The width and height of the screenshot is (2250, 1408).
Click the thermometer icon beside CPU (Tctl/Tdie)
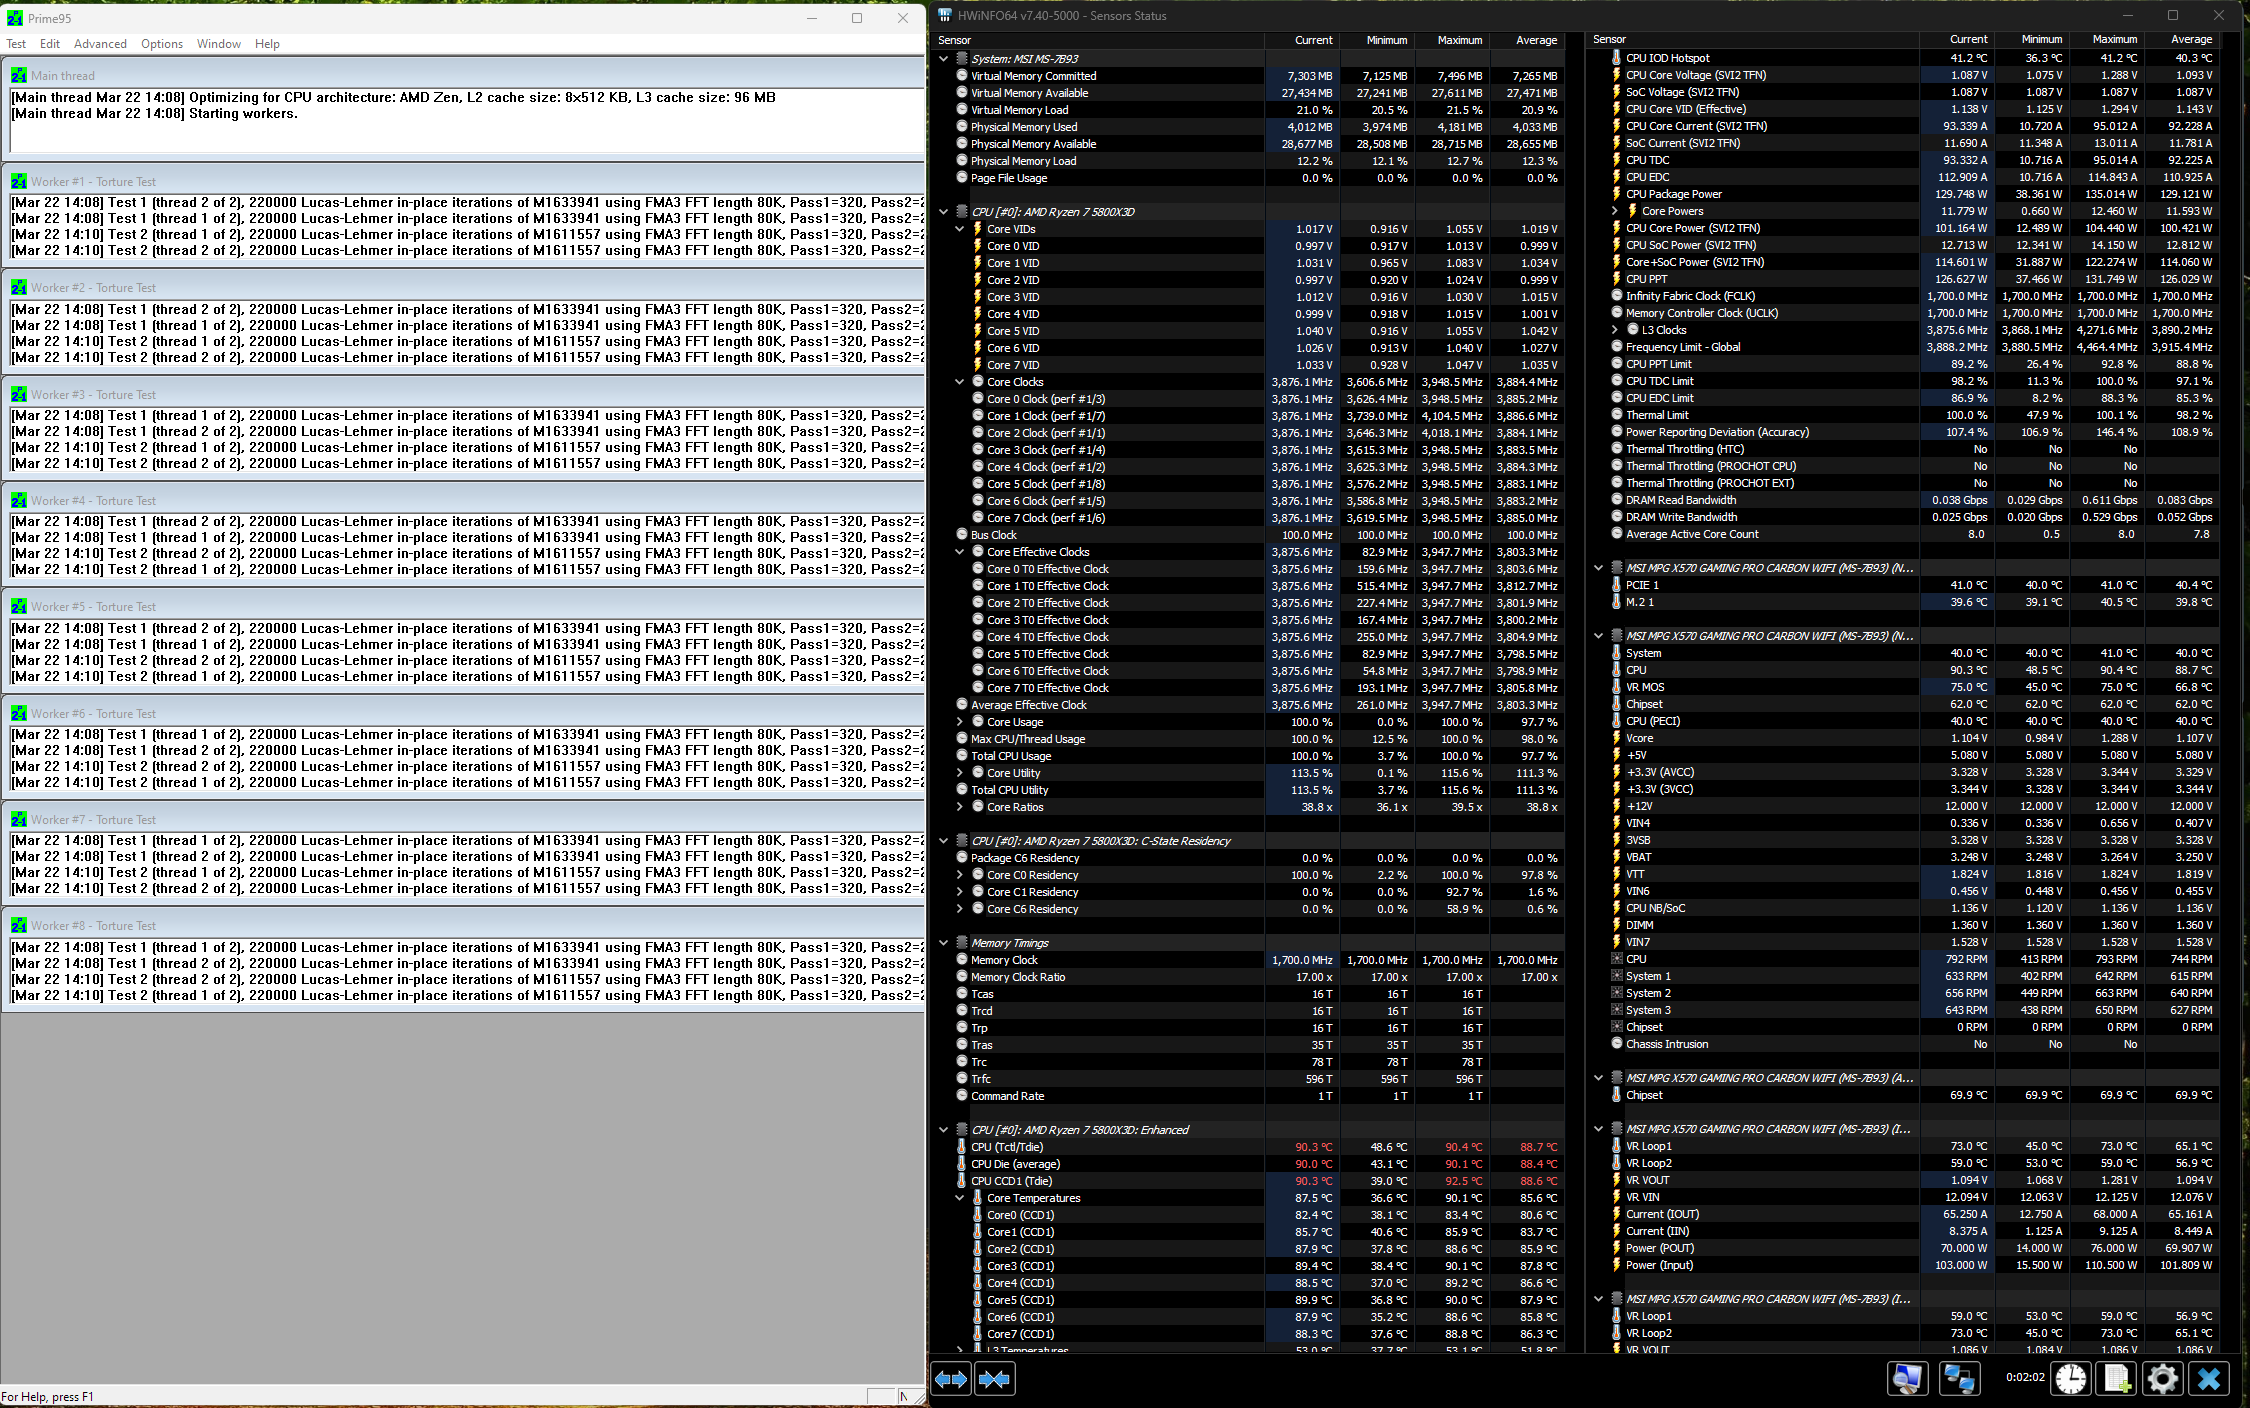coord(961,1147)
